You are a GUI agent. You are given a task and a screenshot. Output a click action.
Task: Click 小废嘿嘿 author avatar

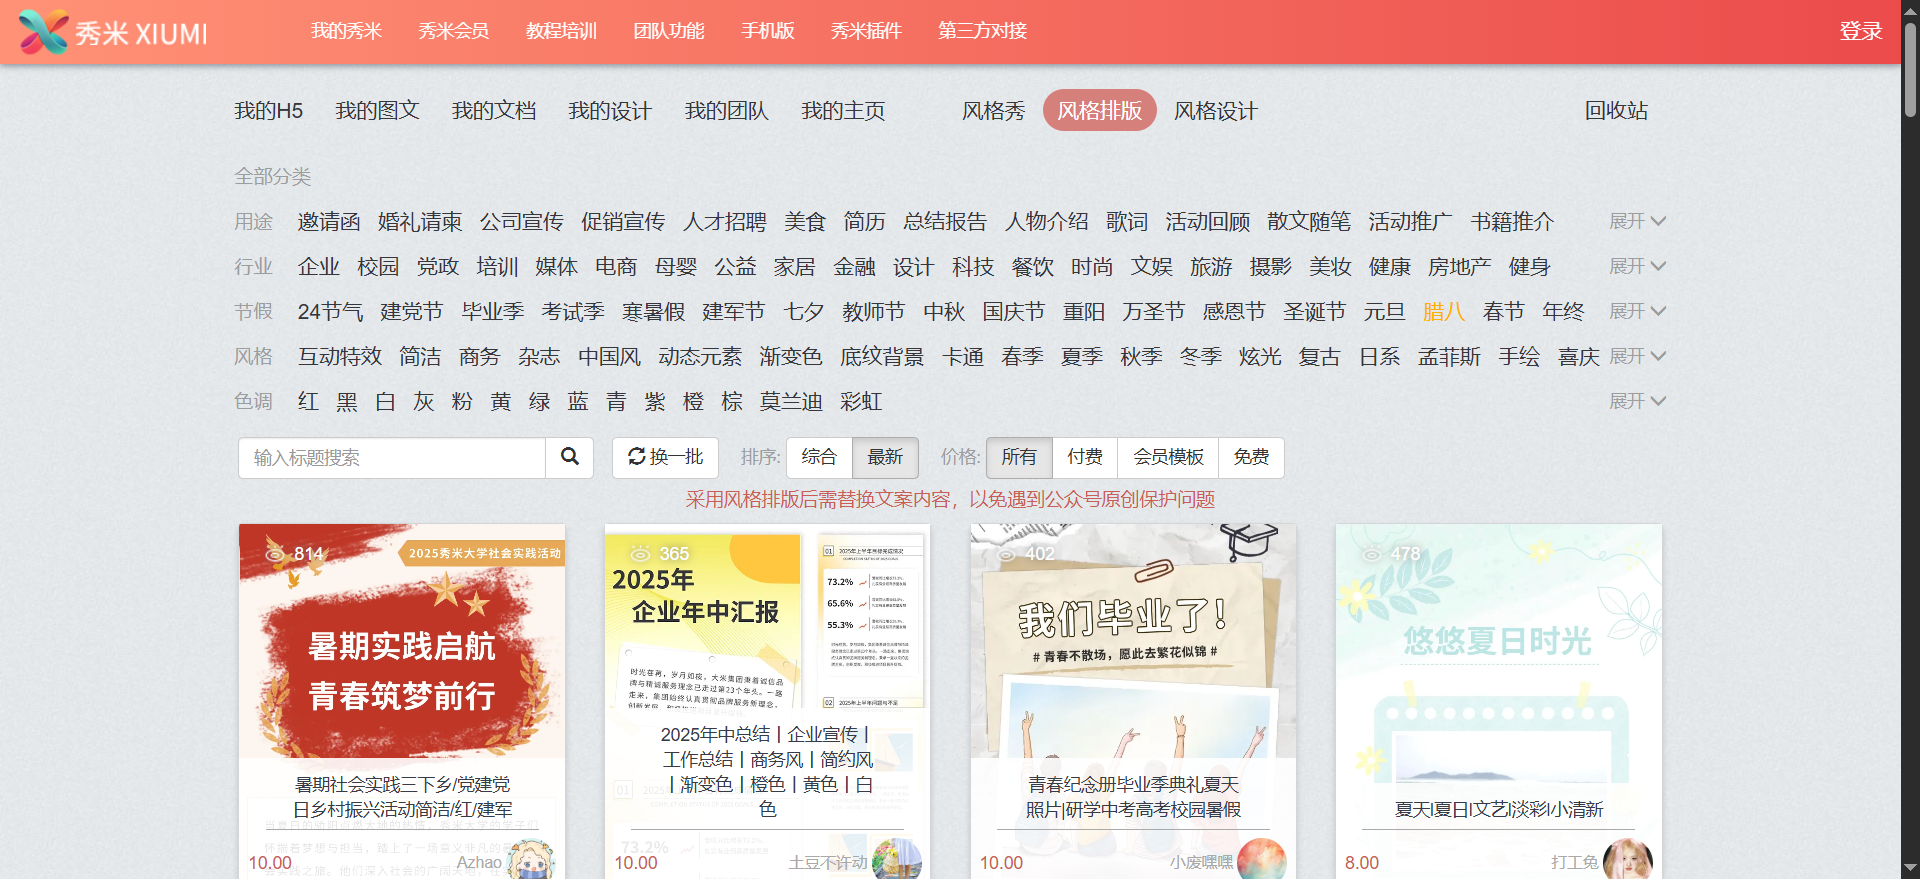click(x=1261, y=861)
